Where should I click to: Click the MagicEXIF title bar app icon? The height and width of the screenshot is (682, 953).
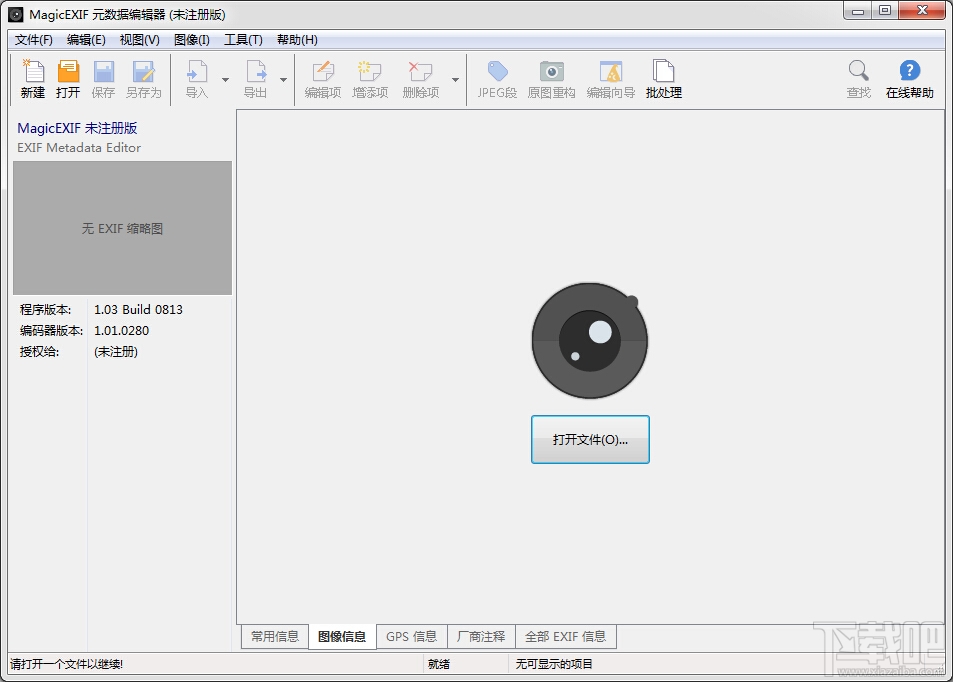point(16,14)
